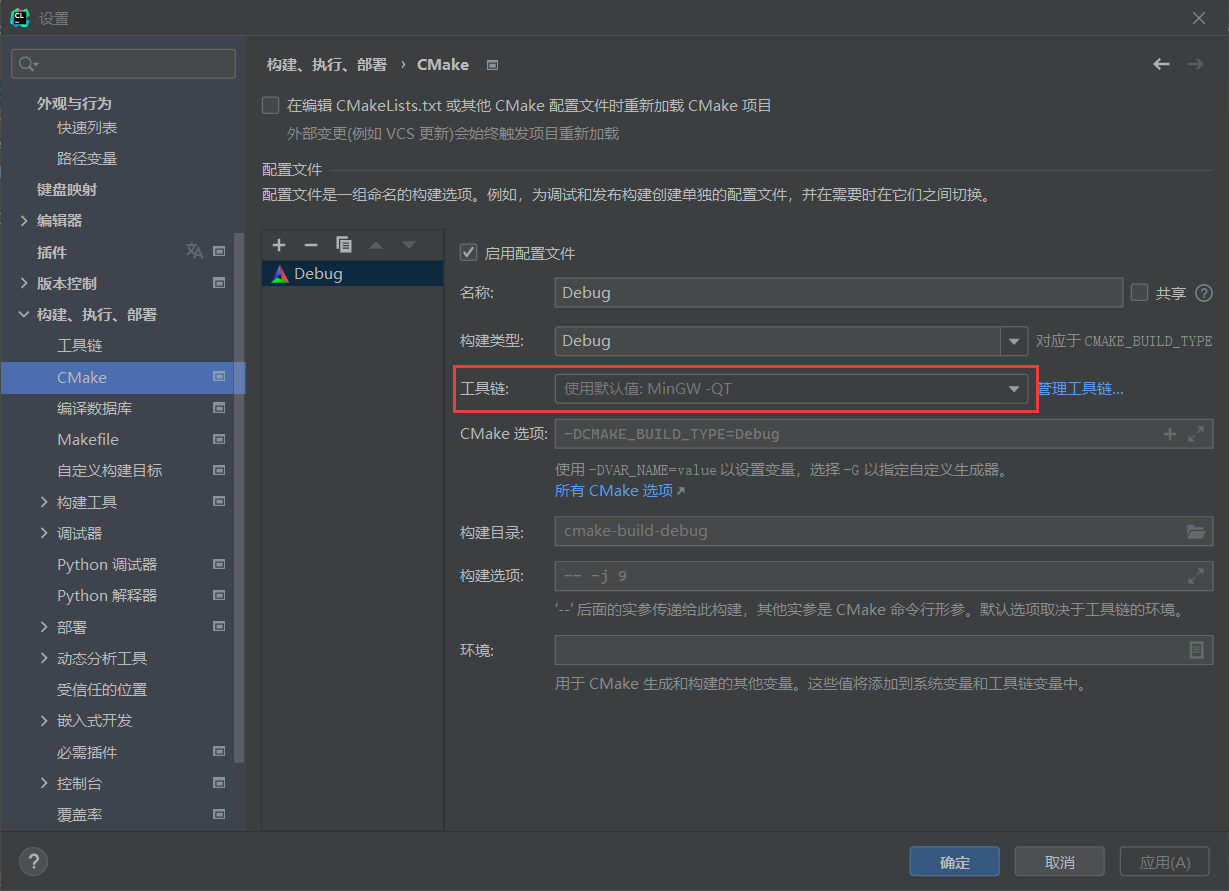This screenshot has height=891, width=1229.
Task: Click the plus icon in CMake 选项 field
Action: point(1169,433)
